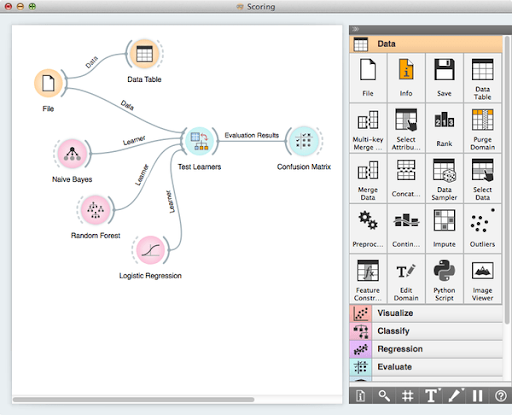Add the Select Data widget

click(x=482, y=179)
